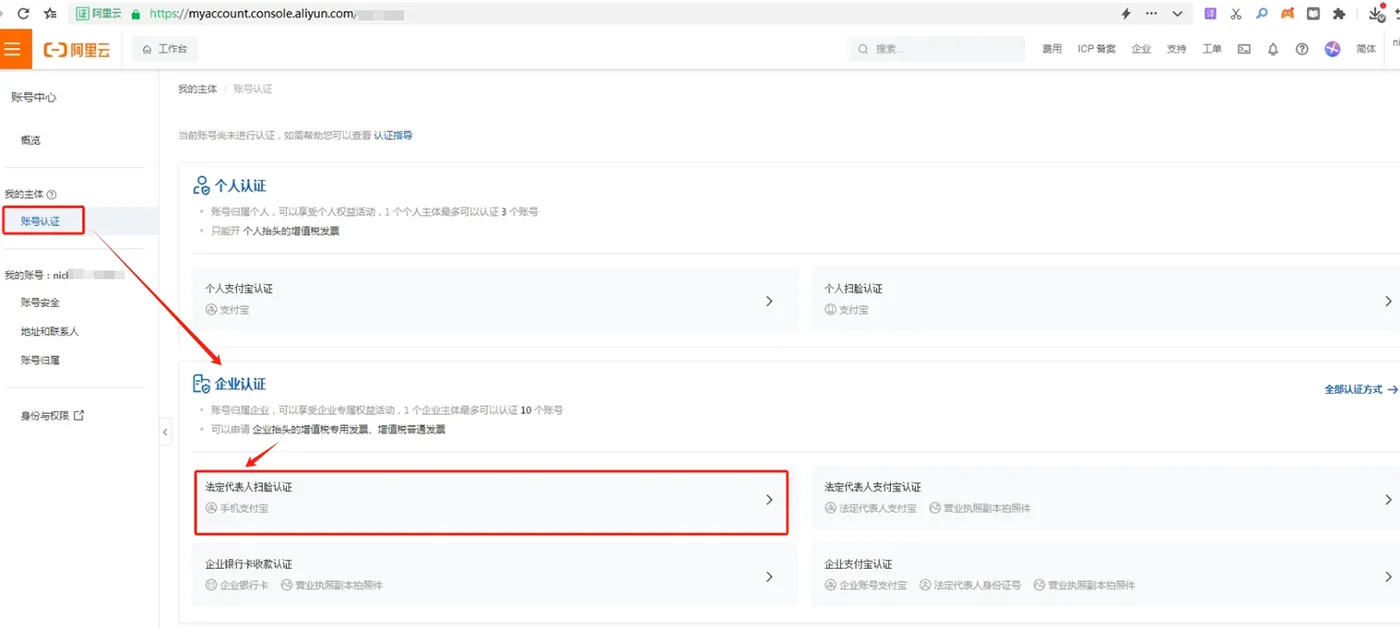The height and width of the screenshot is (629, 1400).
Task: Open the ICP 备案 menu
Action: click(x=1096, y=49)
